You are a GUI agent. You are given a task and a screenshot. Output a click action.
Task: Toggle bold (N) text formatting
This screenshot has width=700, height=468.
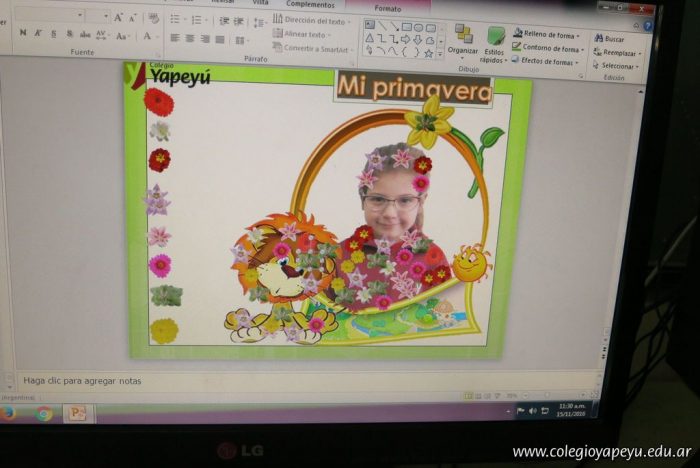22,33
